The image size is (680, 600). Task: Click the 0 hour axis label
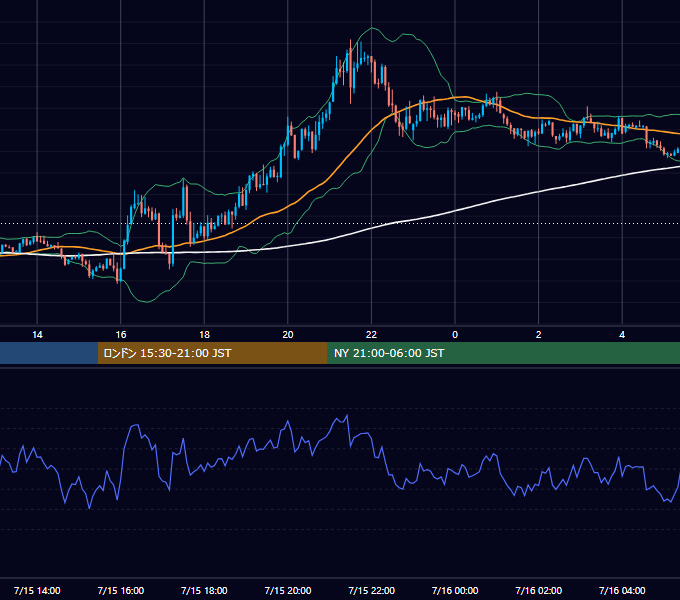coord(455,335)
